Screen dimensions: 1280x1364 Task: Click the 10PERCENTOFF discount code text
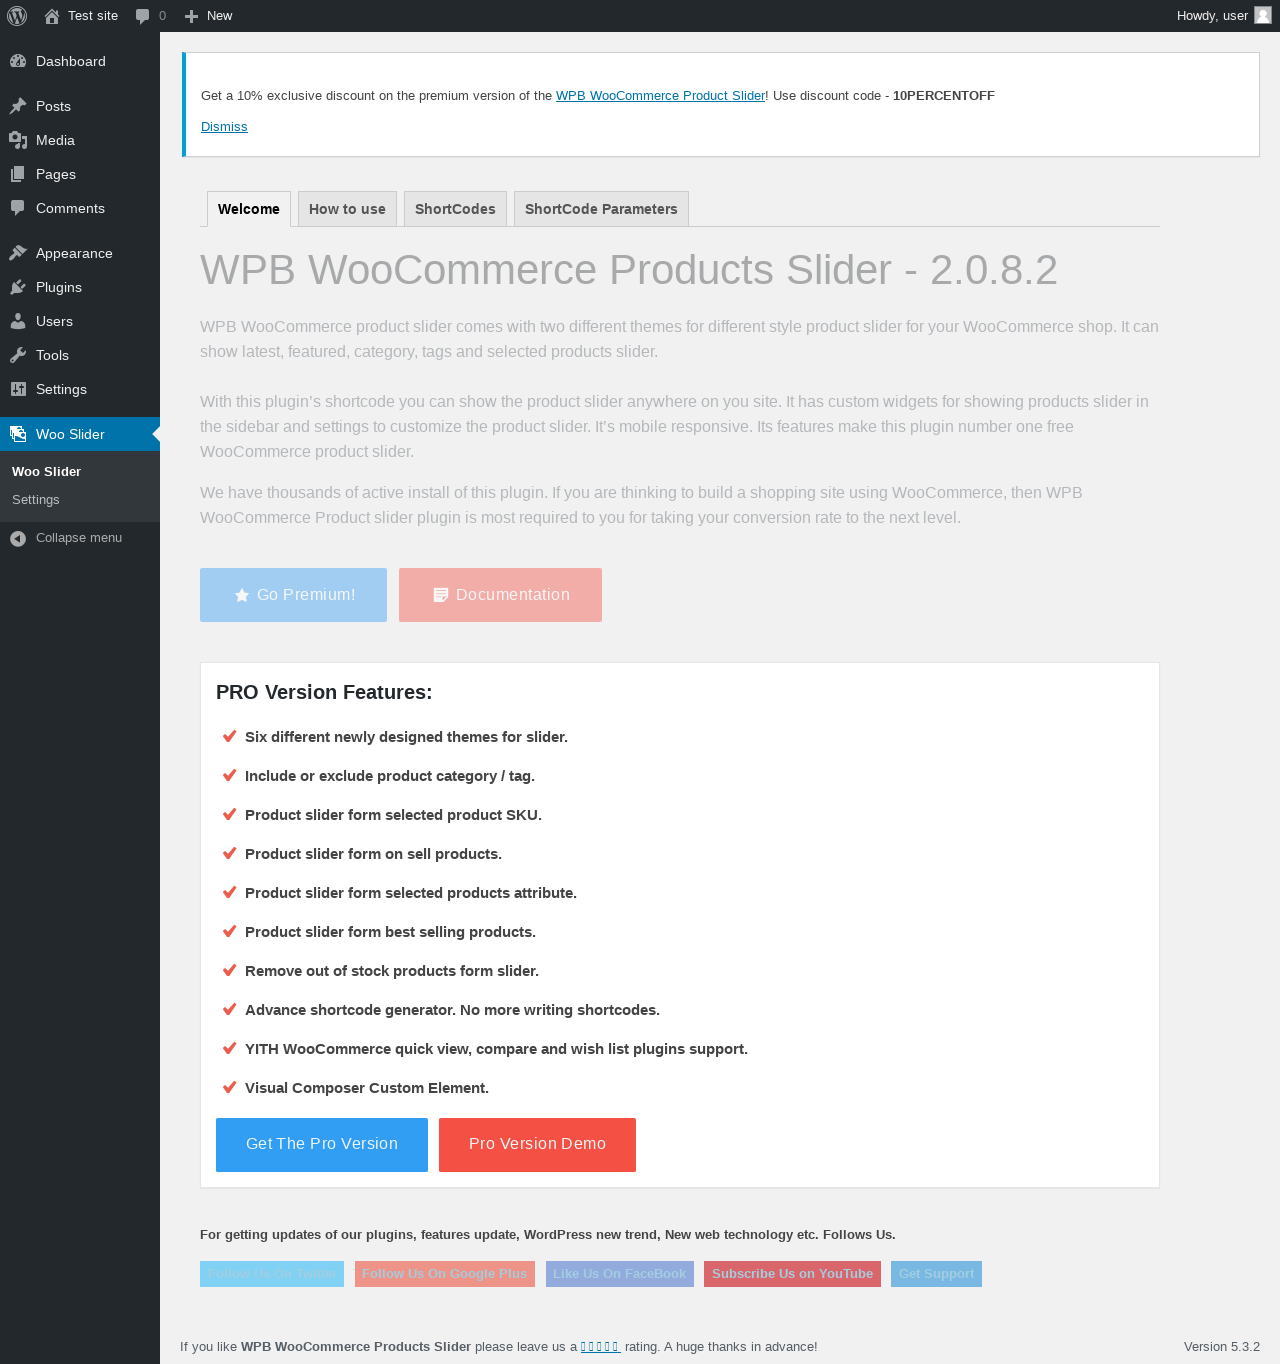pos(944,96)
